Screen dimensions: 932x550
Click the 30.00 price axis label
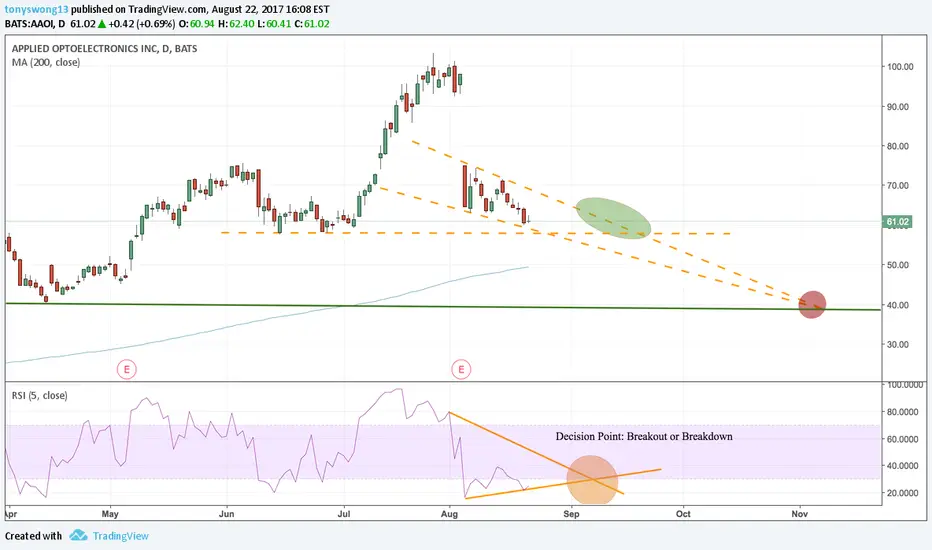[x=898, y=344]
